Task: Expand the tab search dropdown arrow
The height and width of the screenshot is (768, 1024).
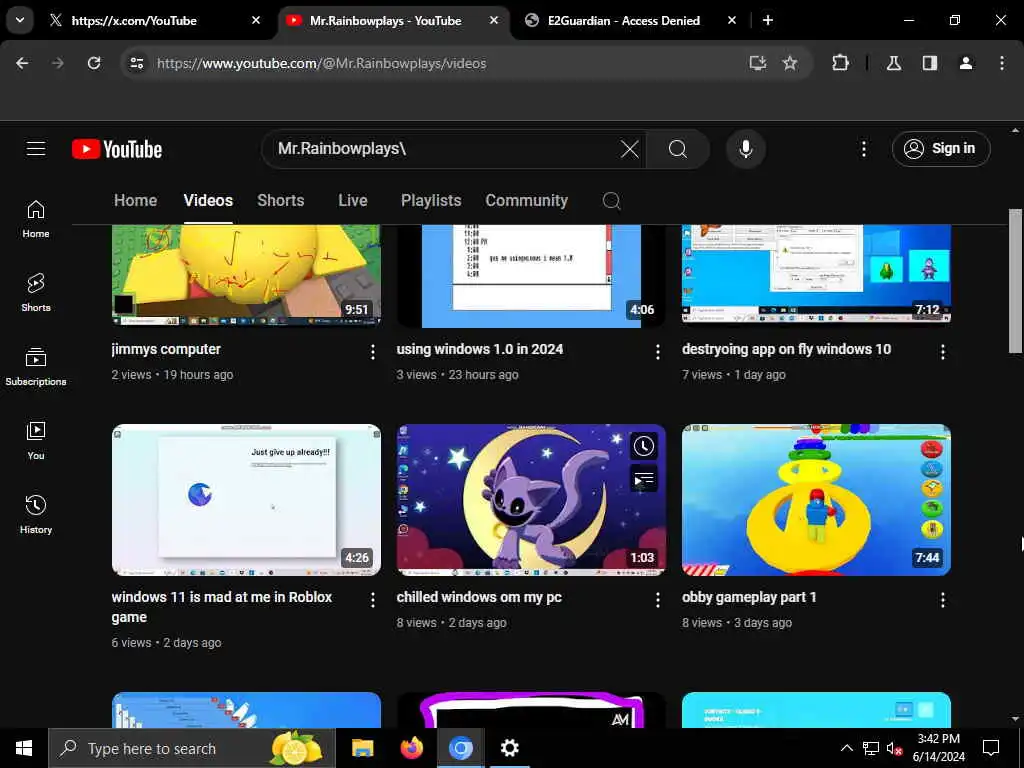Action: click(20, 20)
